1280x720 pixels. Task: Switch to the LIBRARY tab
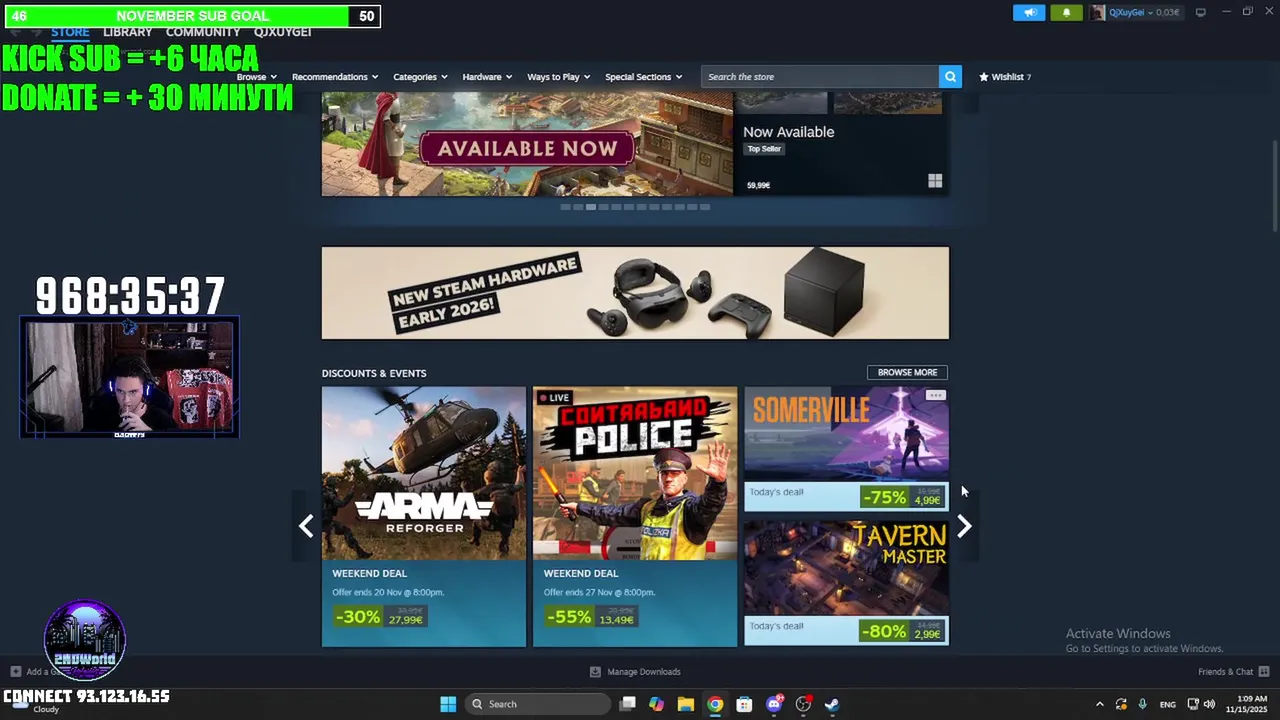(x=128, y=32)
